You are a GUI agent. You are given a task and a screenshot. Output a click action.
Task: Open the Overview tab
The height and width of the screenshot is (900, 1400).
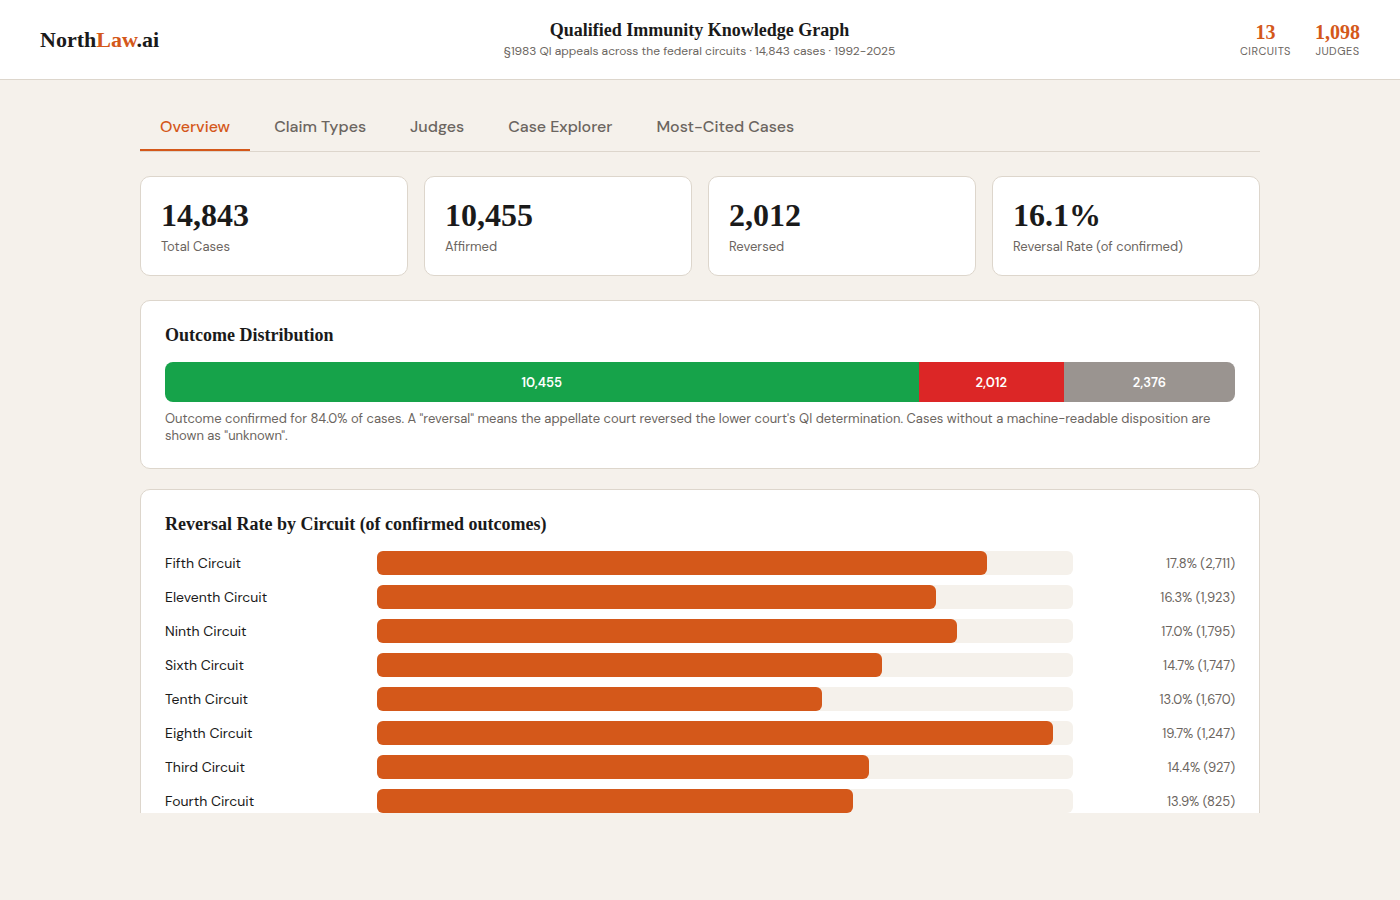pos(195,127)
